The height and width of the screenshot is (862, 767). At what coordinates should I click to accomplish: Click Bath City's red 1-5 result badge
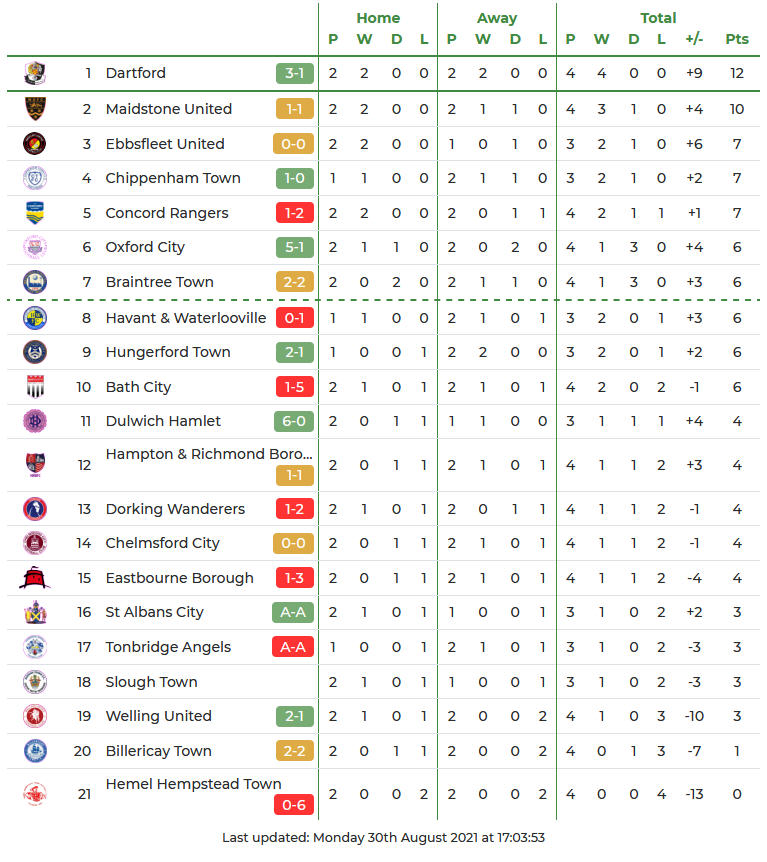coord(294,387)
